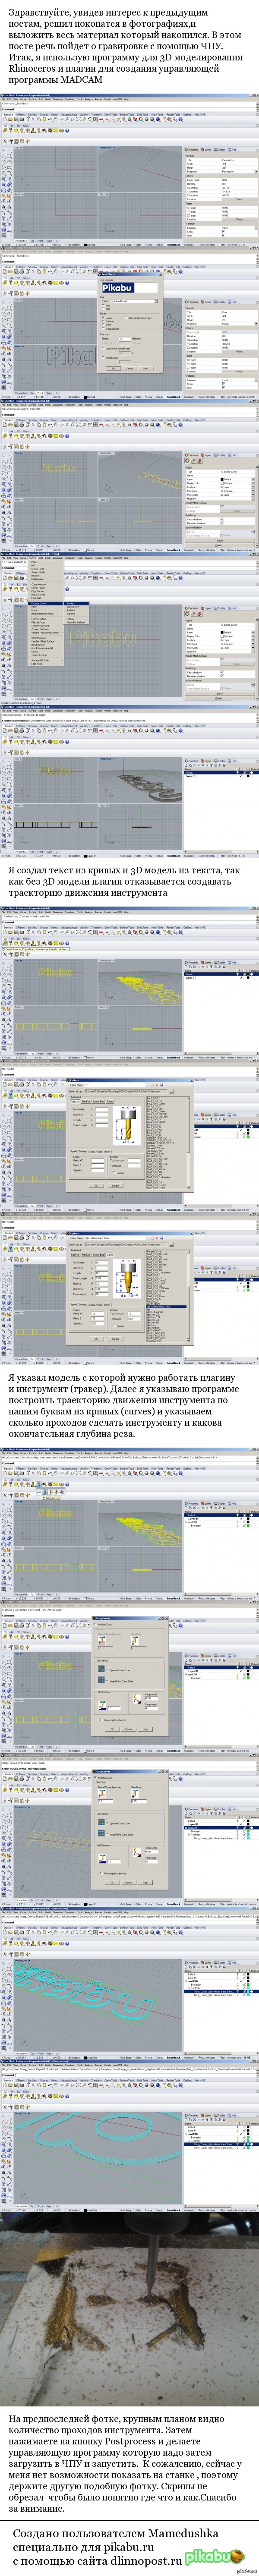Click OK in the Pikabu text object dialog
259x2576 pixels.
114,369
